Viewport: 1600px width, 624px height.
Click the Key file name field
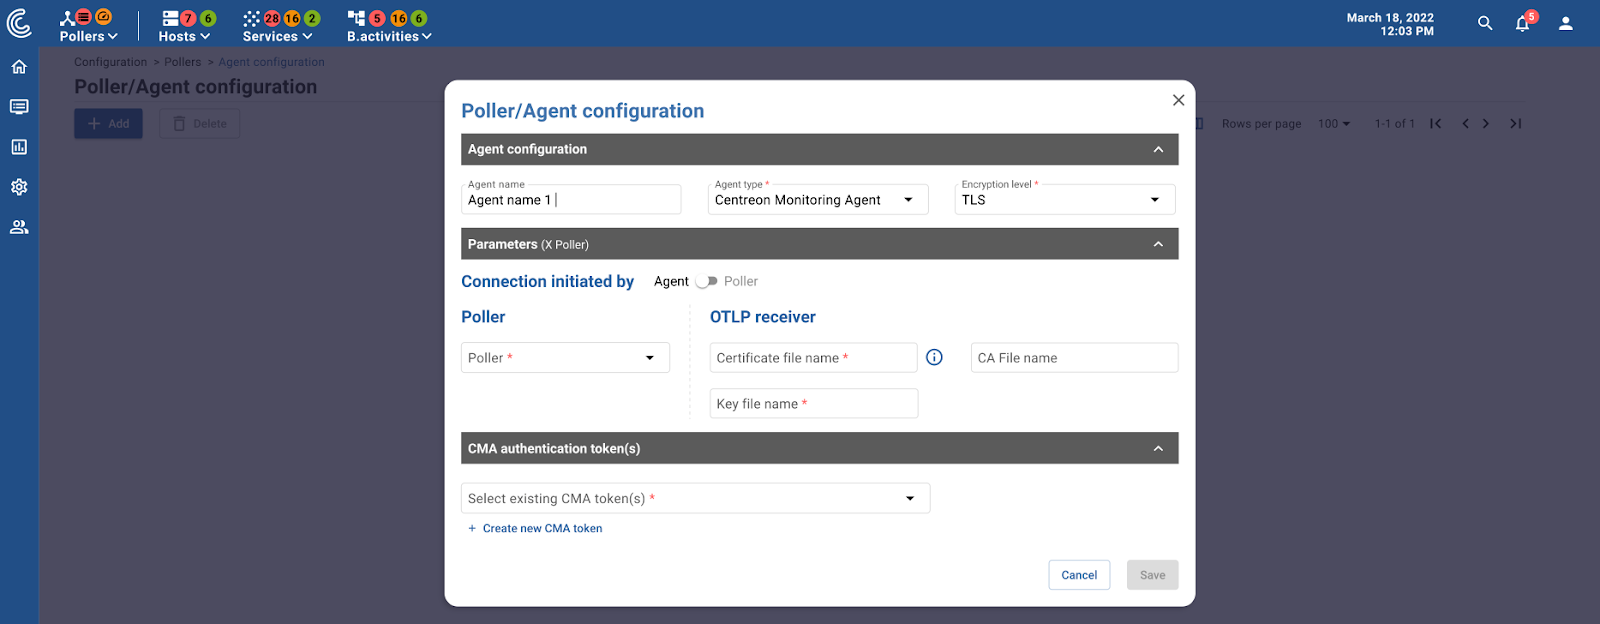(814, 404)
